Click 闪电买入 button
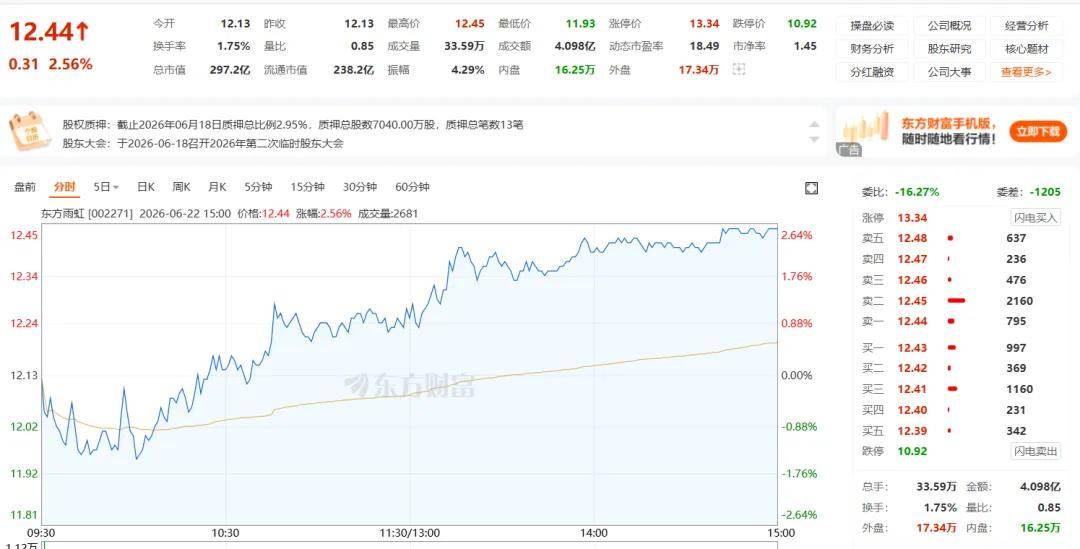 1036,218
